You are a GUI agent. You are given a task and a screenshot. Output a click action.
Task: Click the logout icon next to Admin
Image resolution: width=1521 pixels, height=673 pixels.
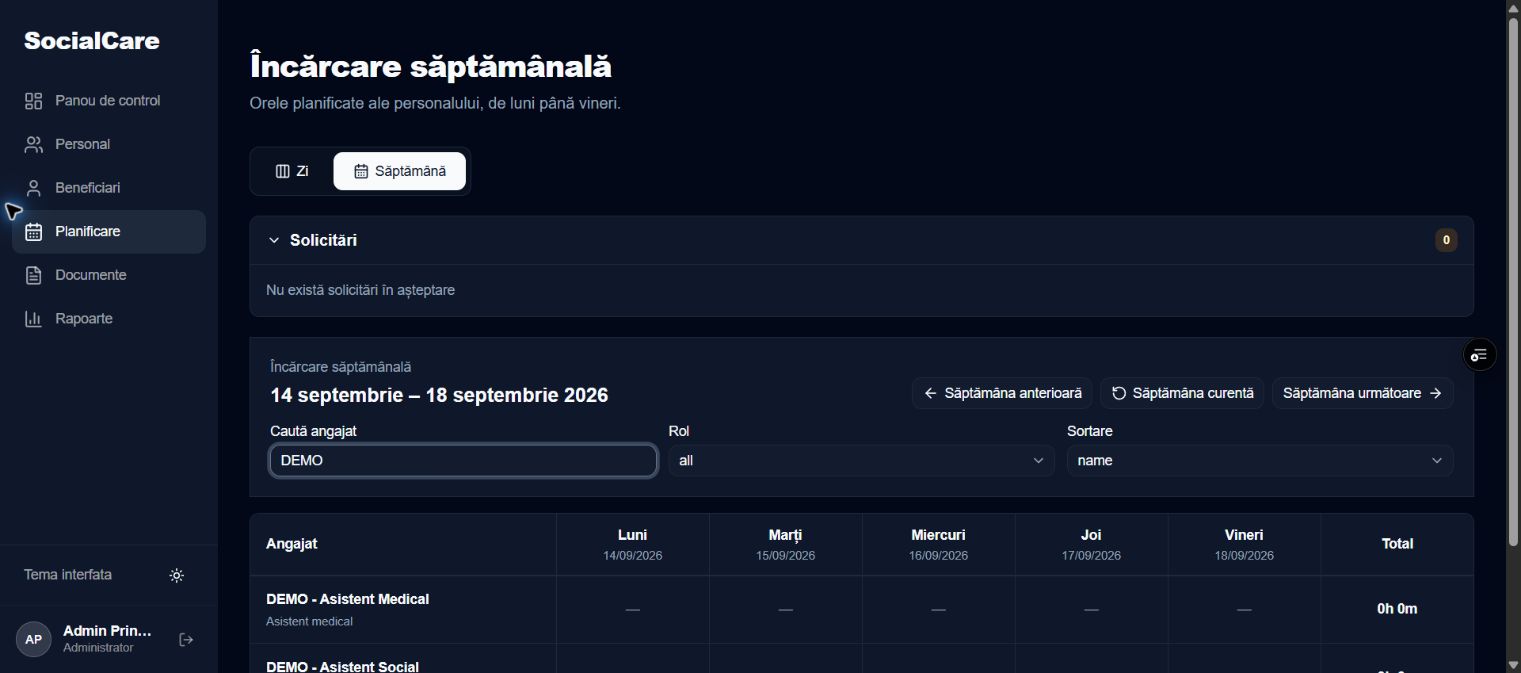coord(186,639)
